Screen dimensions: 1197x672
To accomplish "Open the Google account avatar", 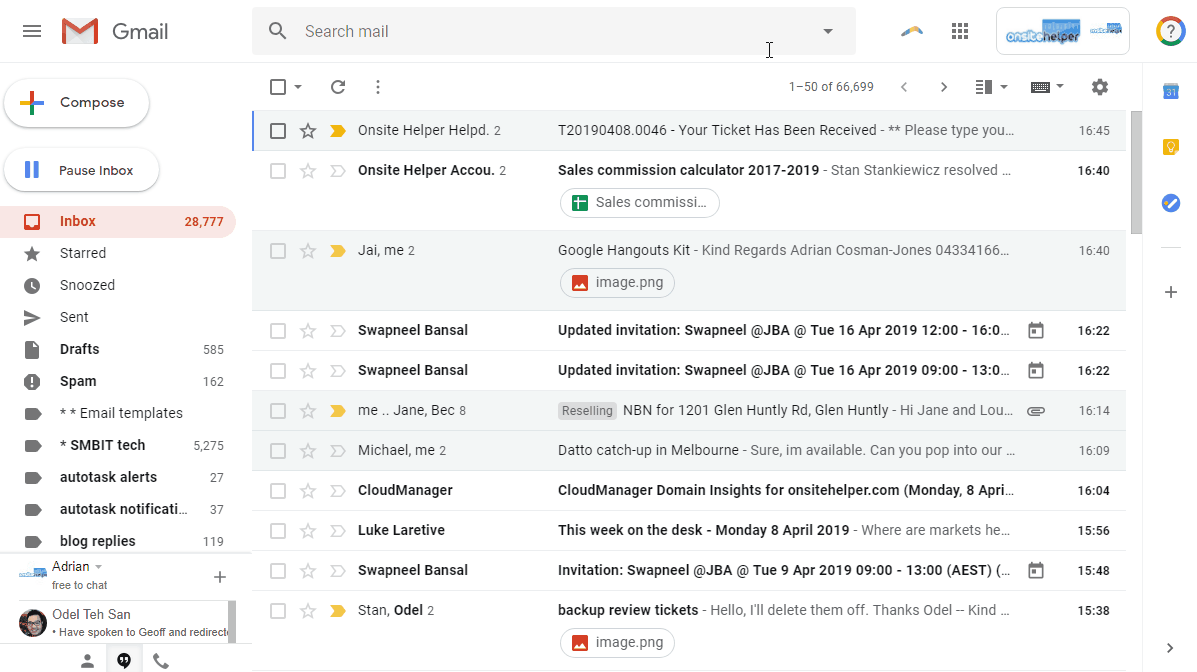I will point(1170,31).
